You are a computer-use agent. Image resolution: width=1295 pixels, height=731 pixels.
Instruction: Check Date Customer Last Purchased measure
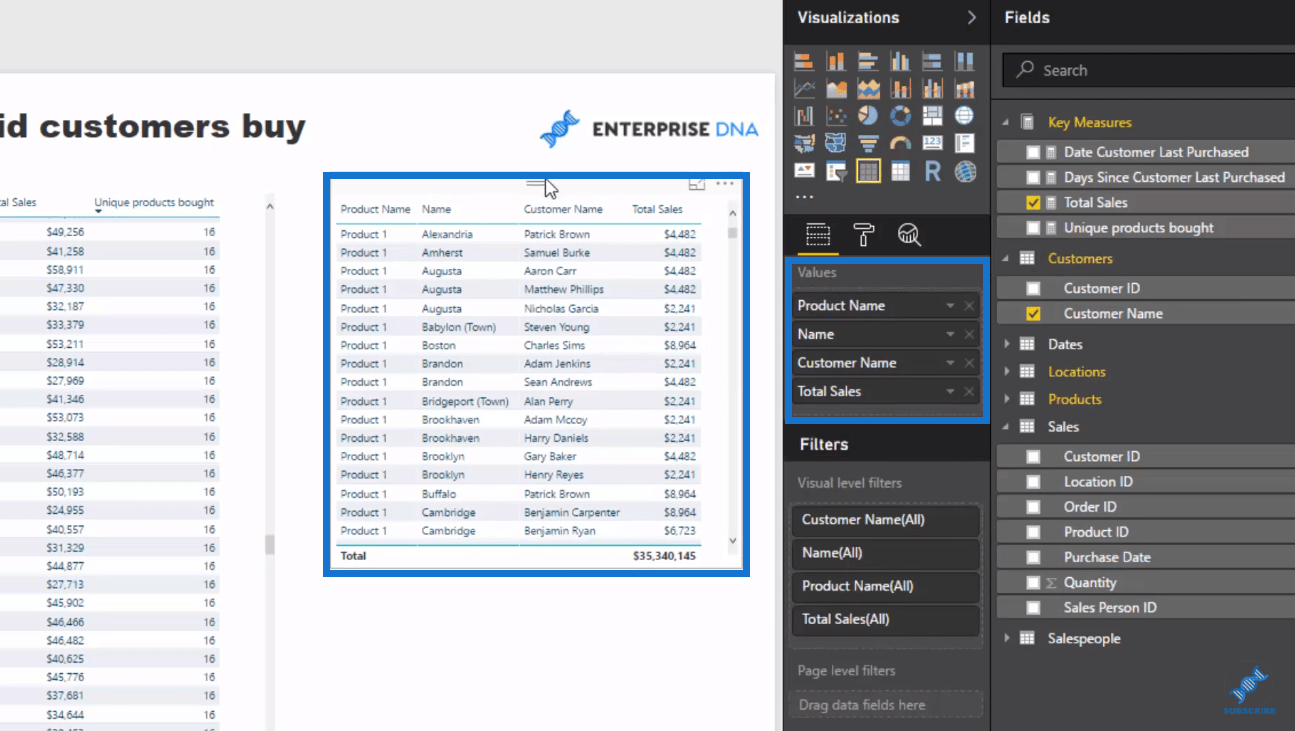[1034, 152]
